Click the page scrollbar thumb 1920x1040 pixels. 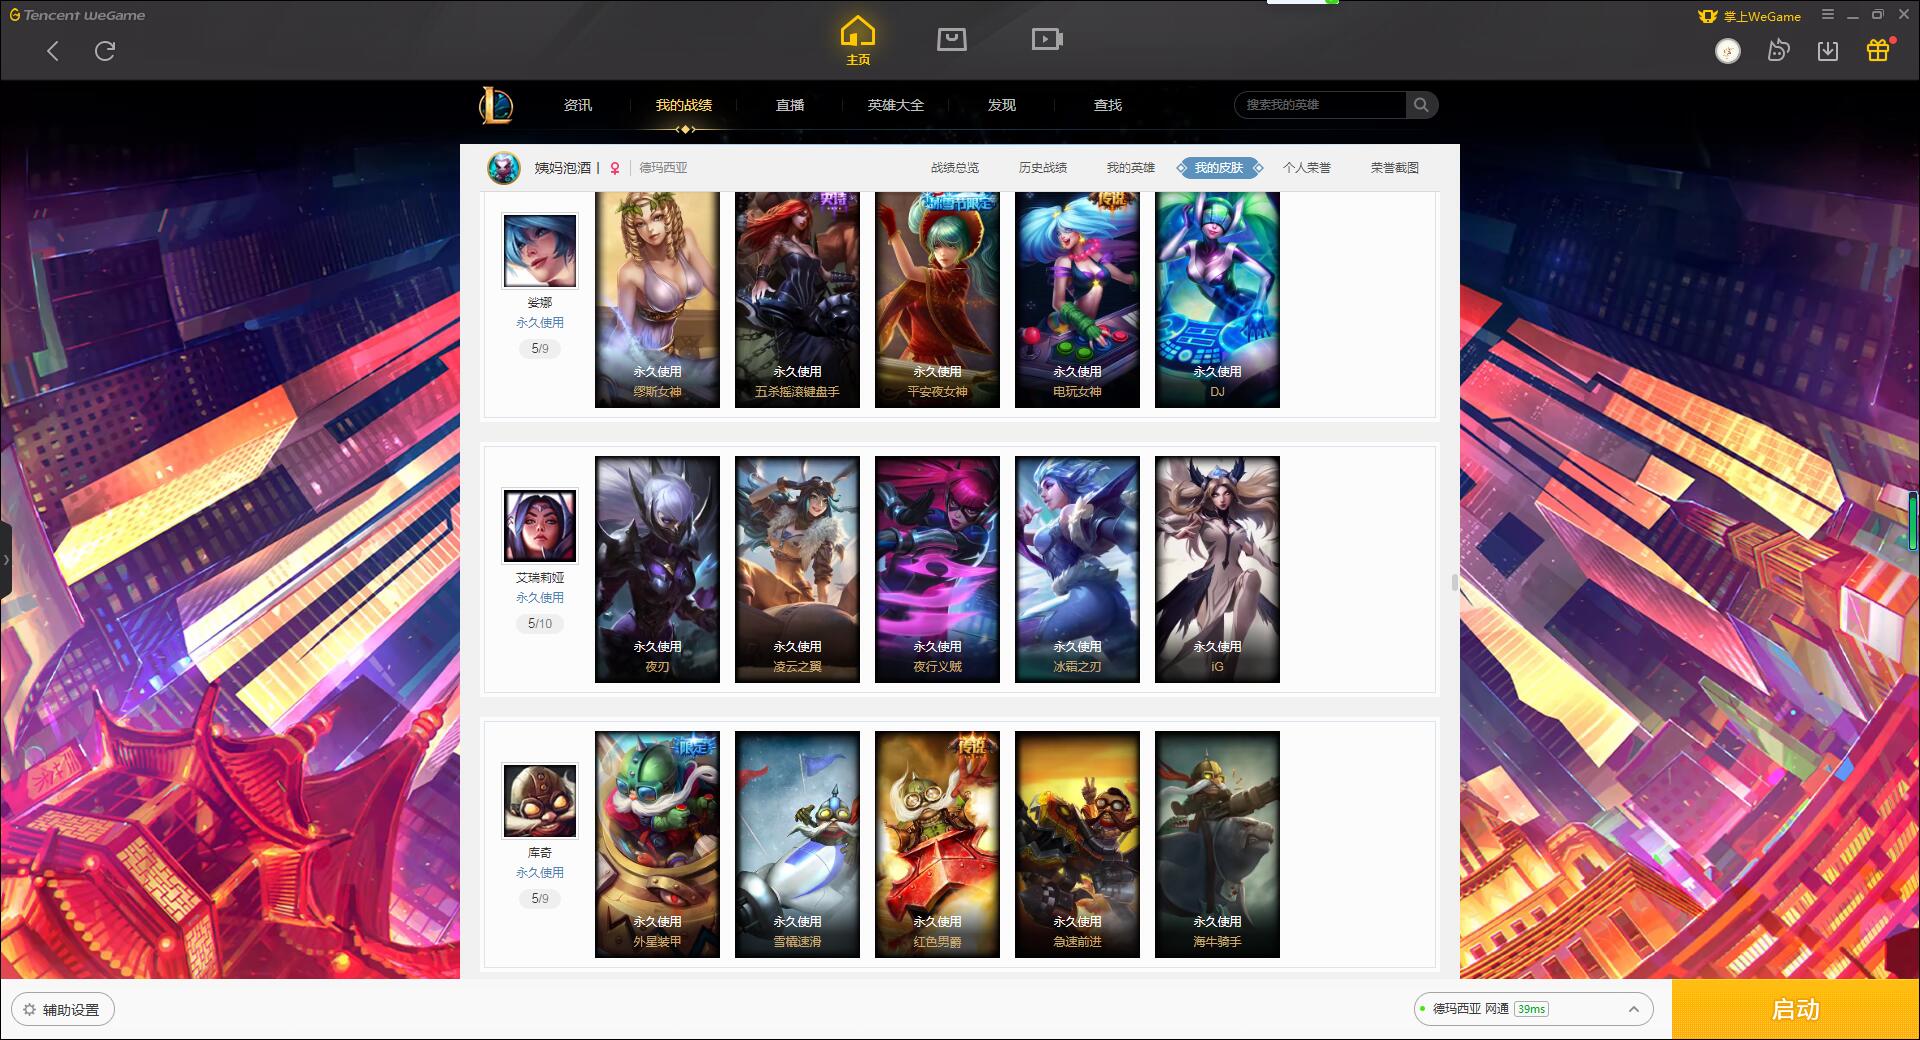click(x=1455, y=583)
